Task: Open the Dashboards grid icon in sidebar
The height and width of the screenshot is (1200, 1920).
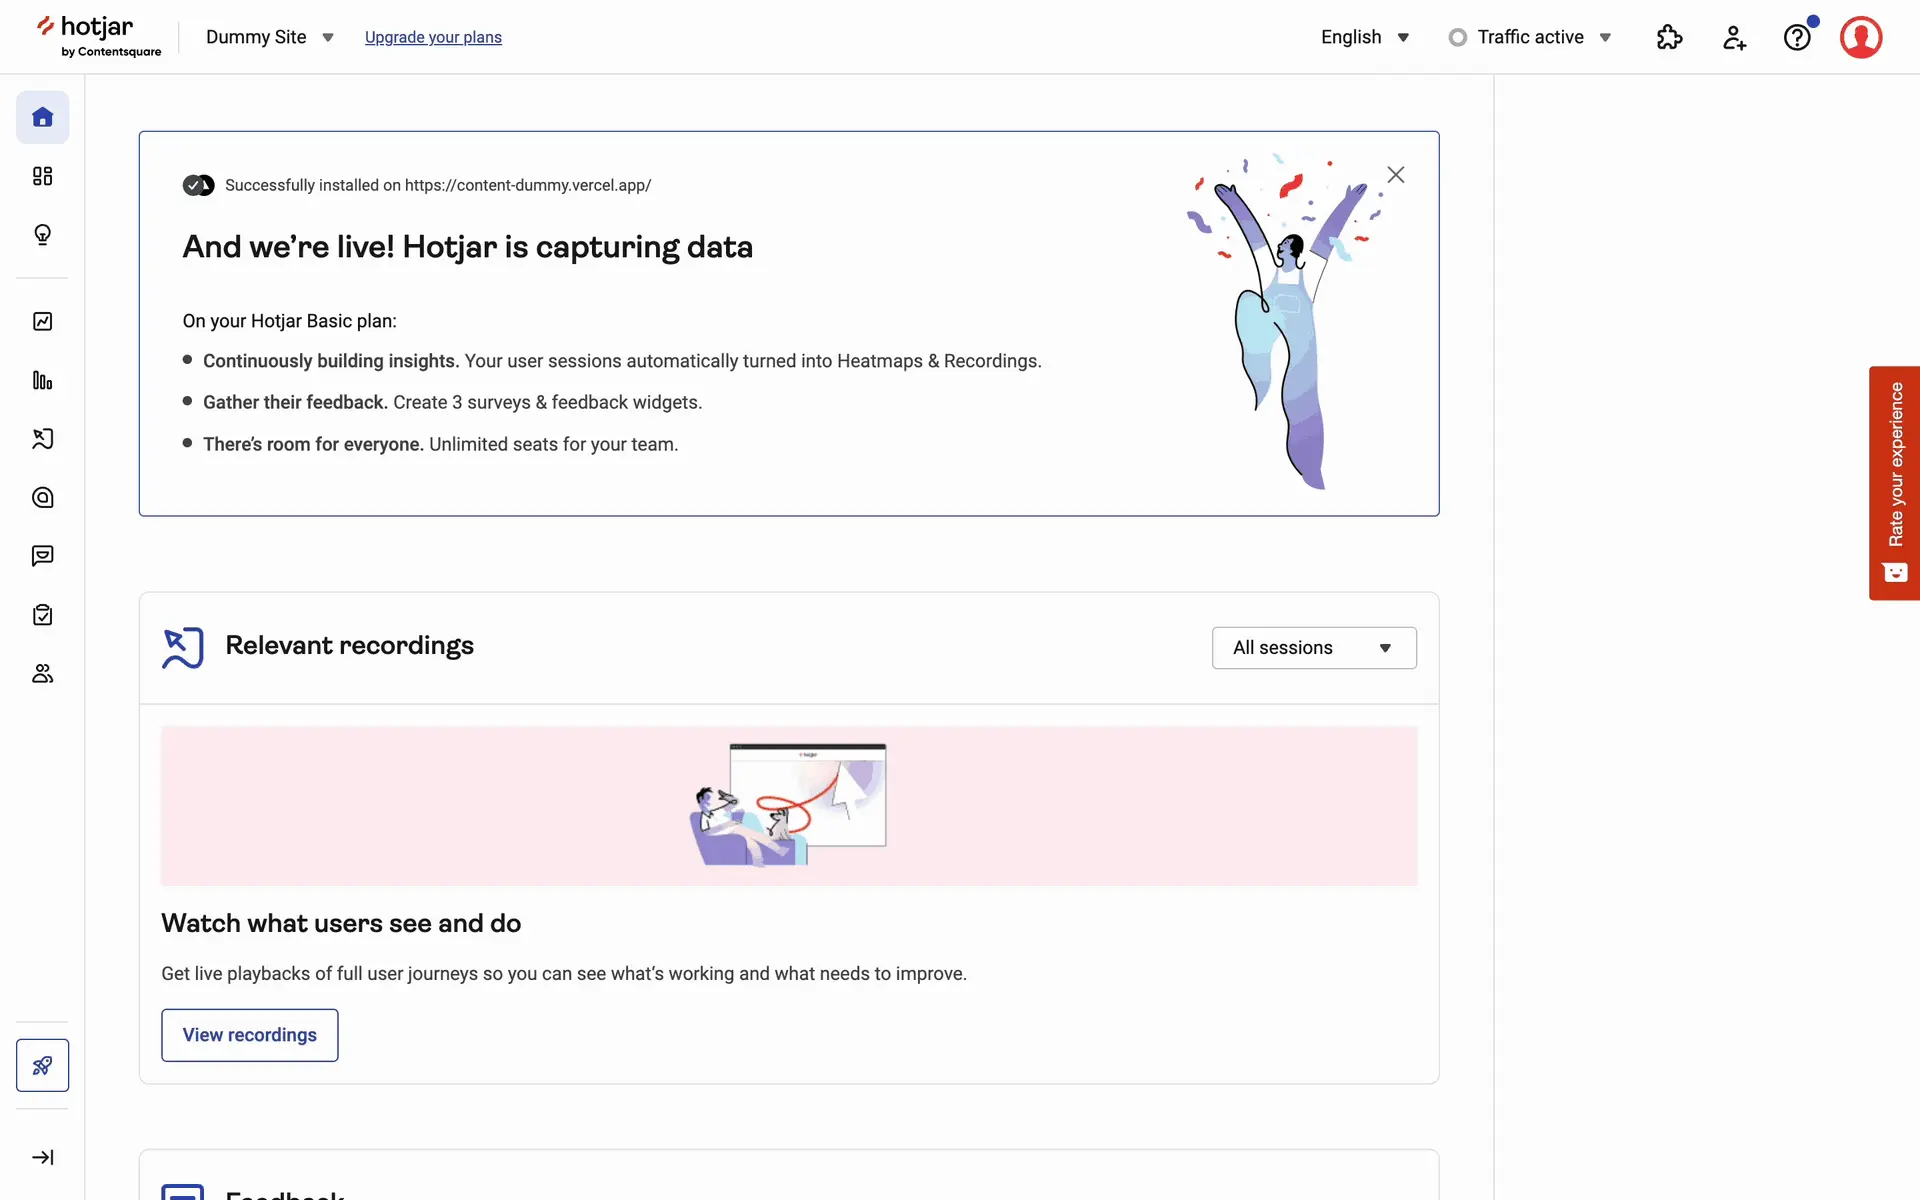Action: (42, 176)
